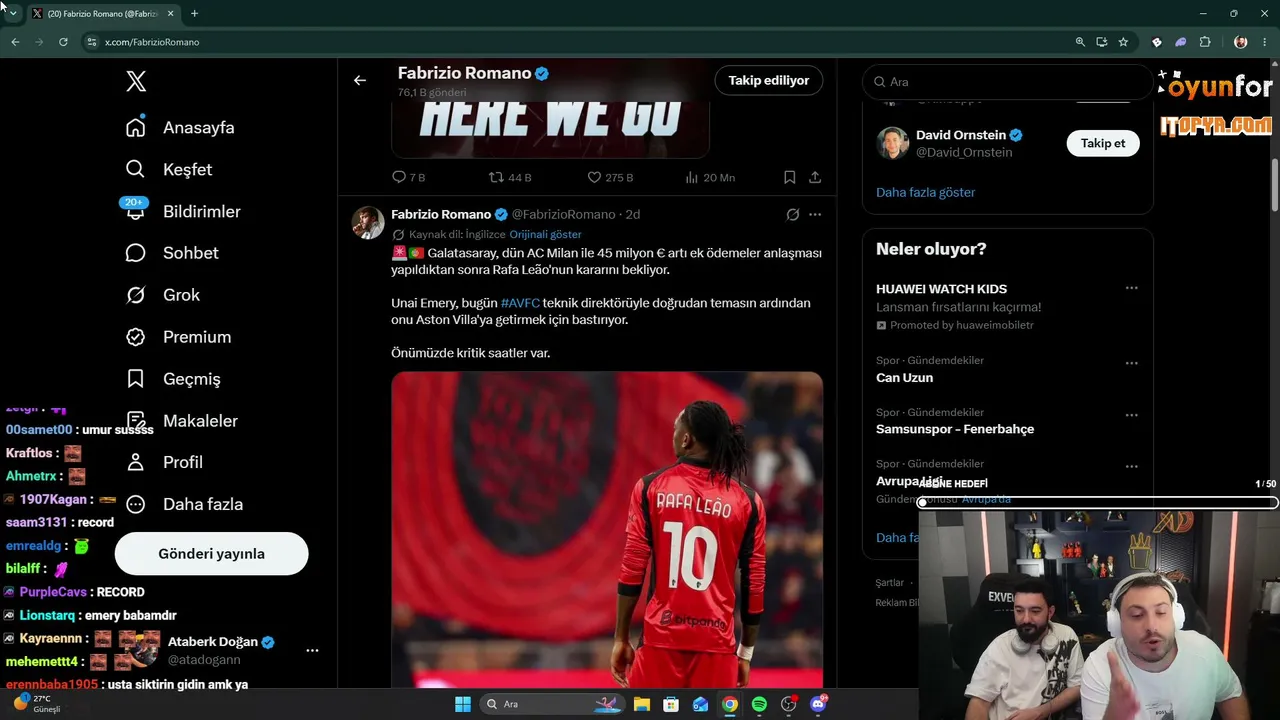
Task: Open account menu dots beside Ataberk Doğan
Action: (x=312, y=650)
